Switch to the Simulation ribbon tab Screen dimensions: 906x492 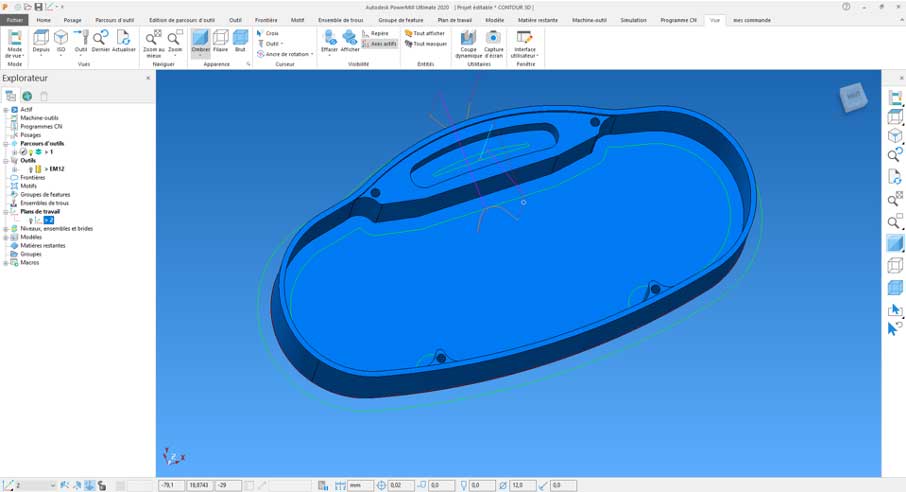(x=633, y=20)
